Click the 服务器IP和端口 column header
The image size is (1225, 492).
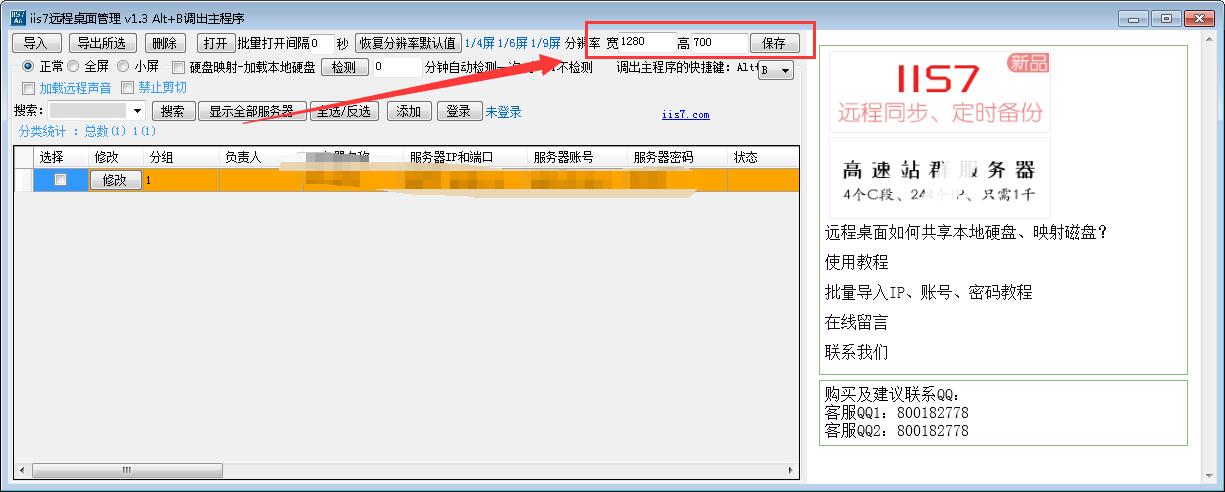(451, 157)
